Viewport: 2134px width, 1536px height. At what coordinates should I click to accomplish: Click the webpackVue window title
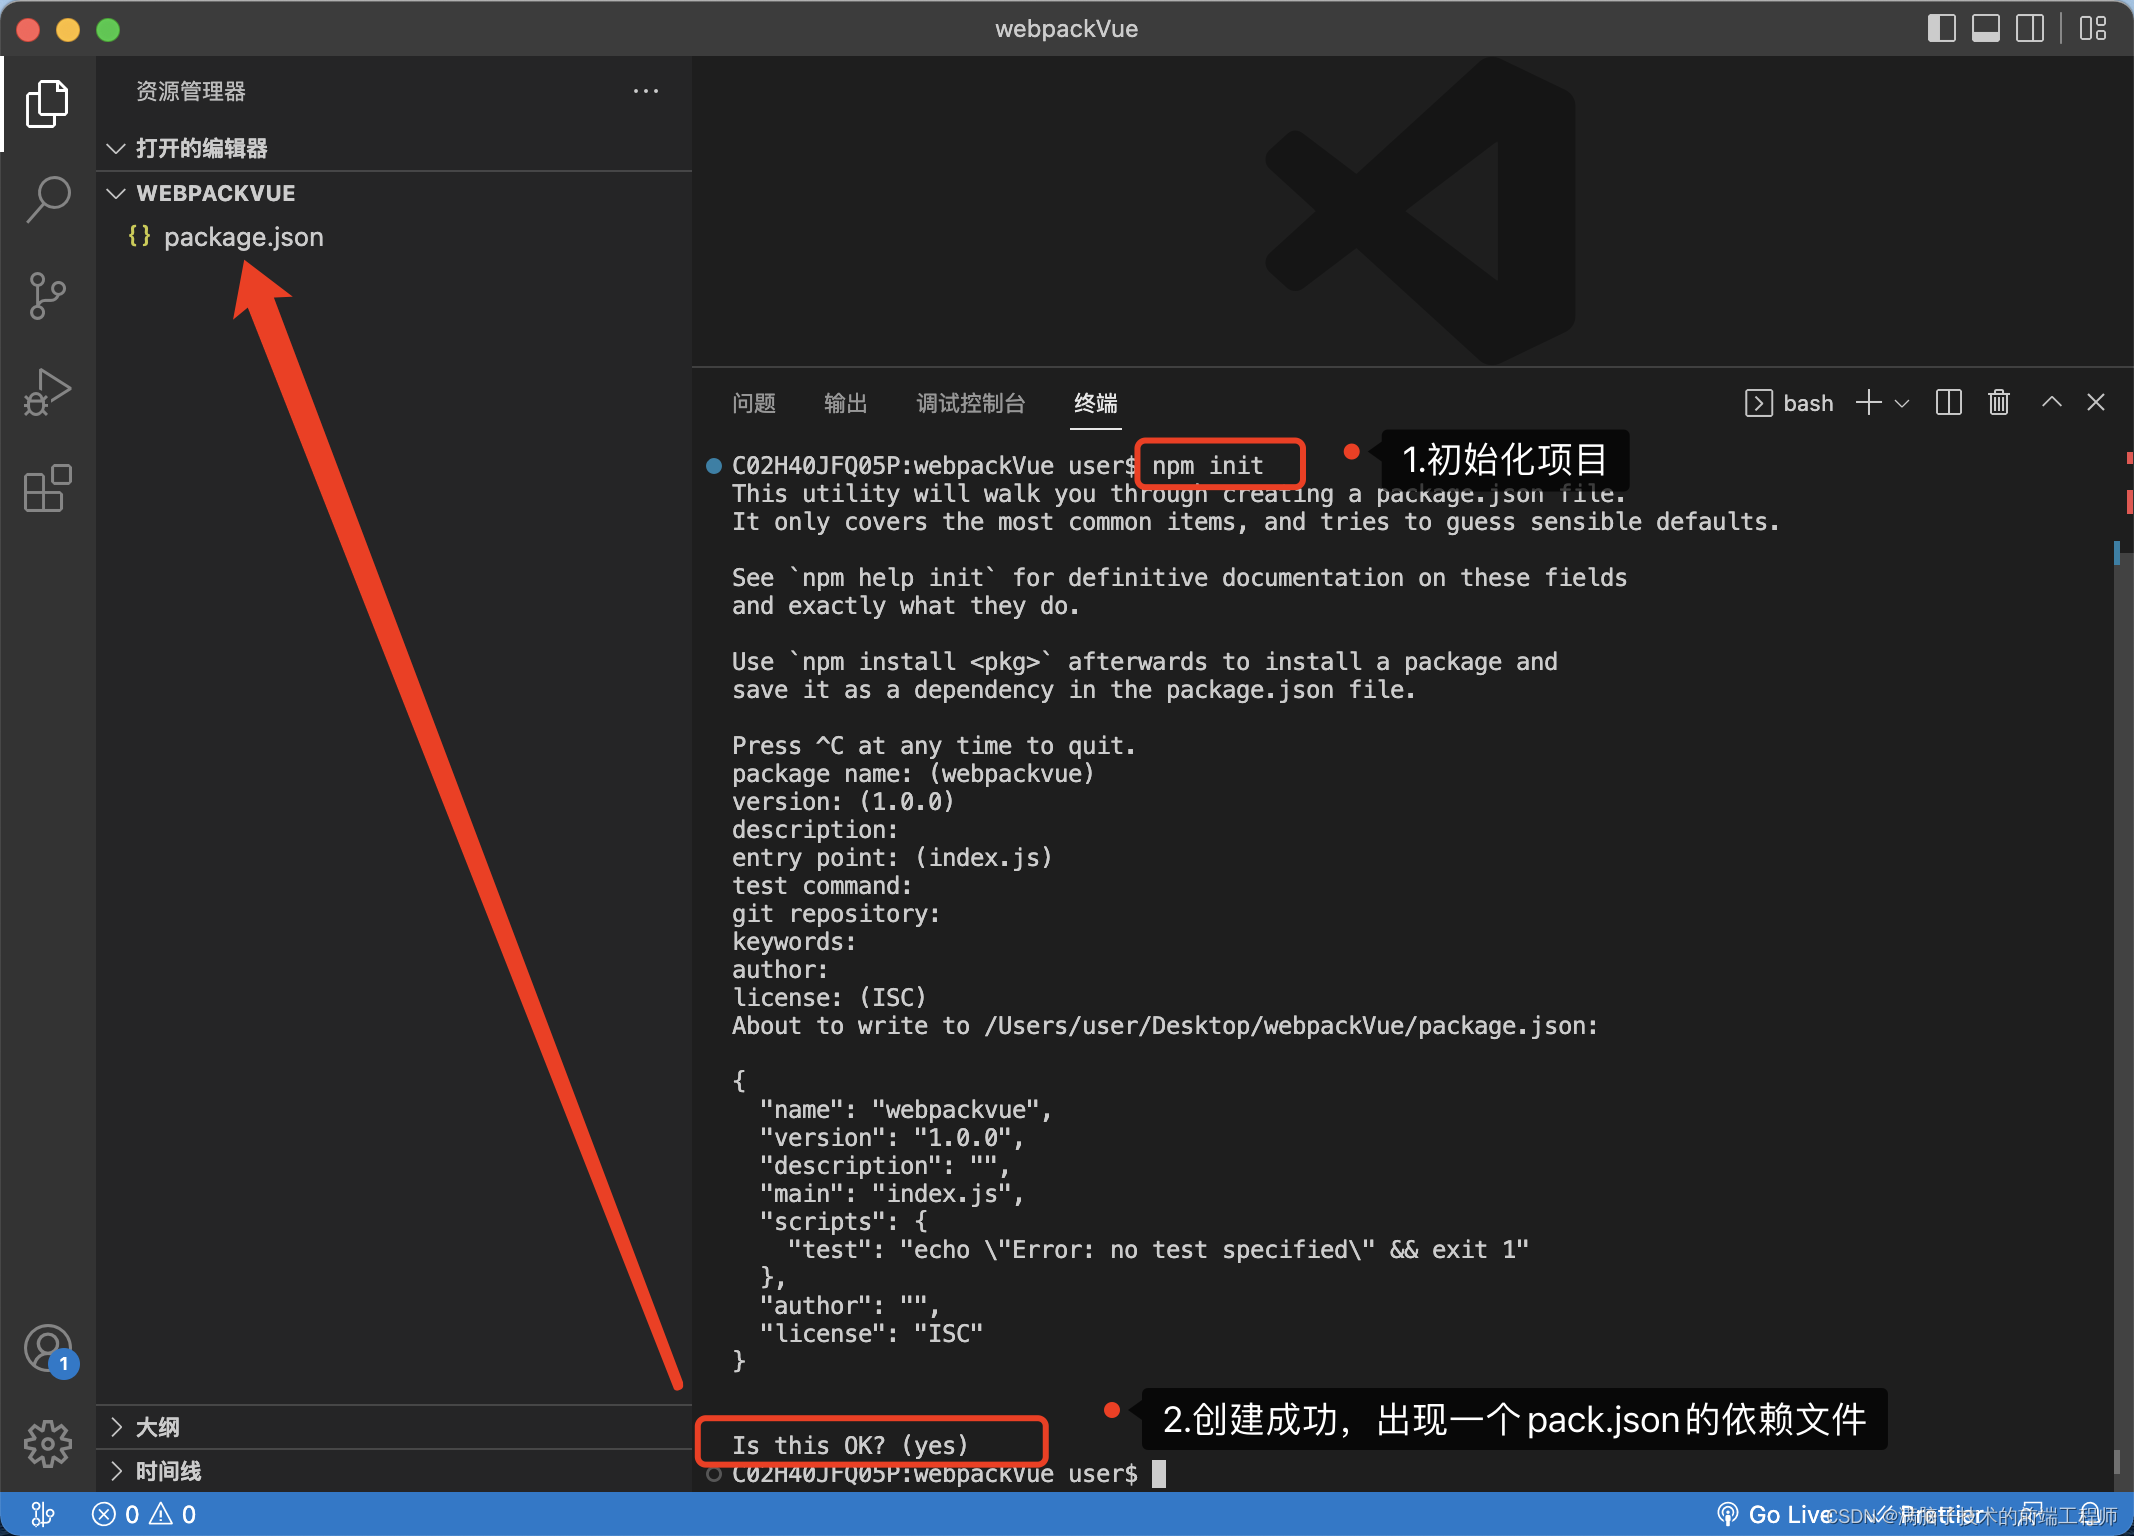tap(1066, 28)
